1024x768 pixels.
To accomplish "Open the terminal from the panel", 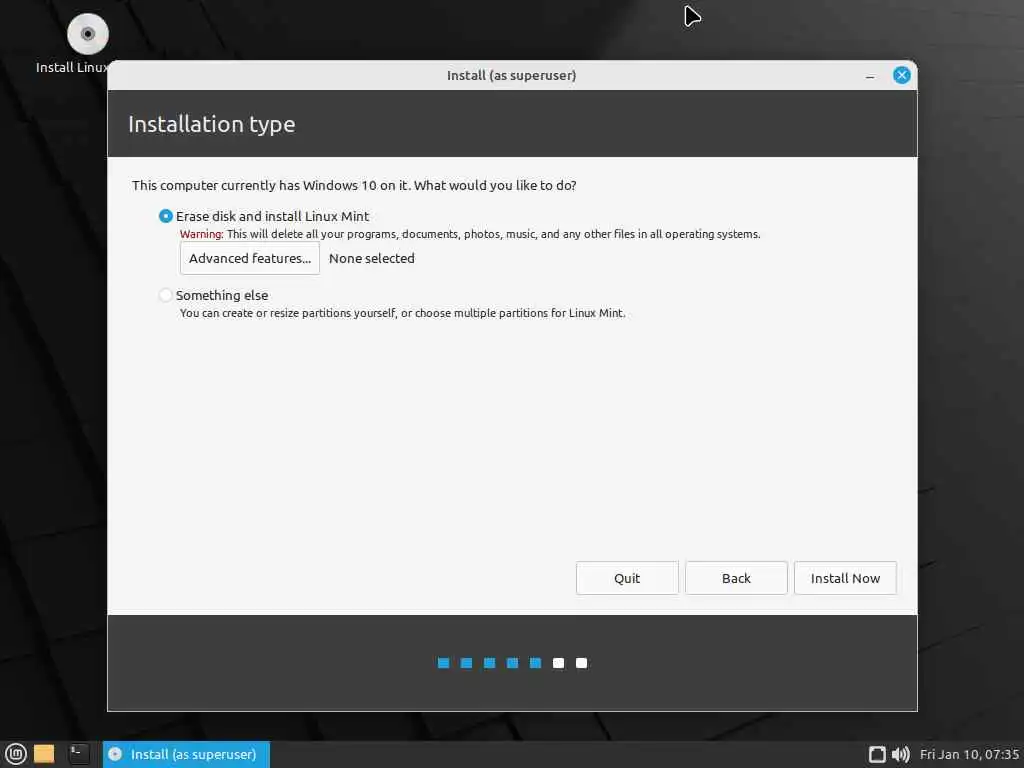I will tap(78, 754).
